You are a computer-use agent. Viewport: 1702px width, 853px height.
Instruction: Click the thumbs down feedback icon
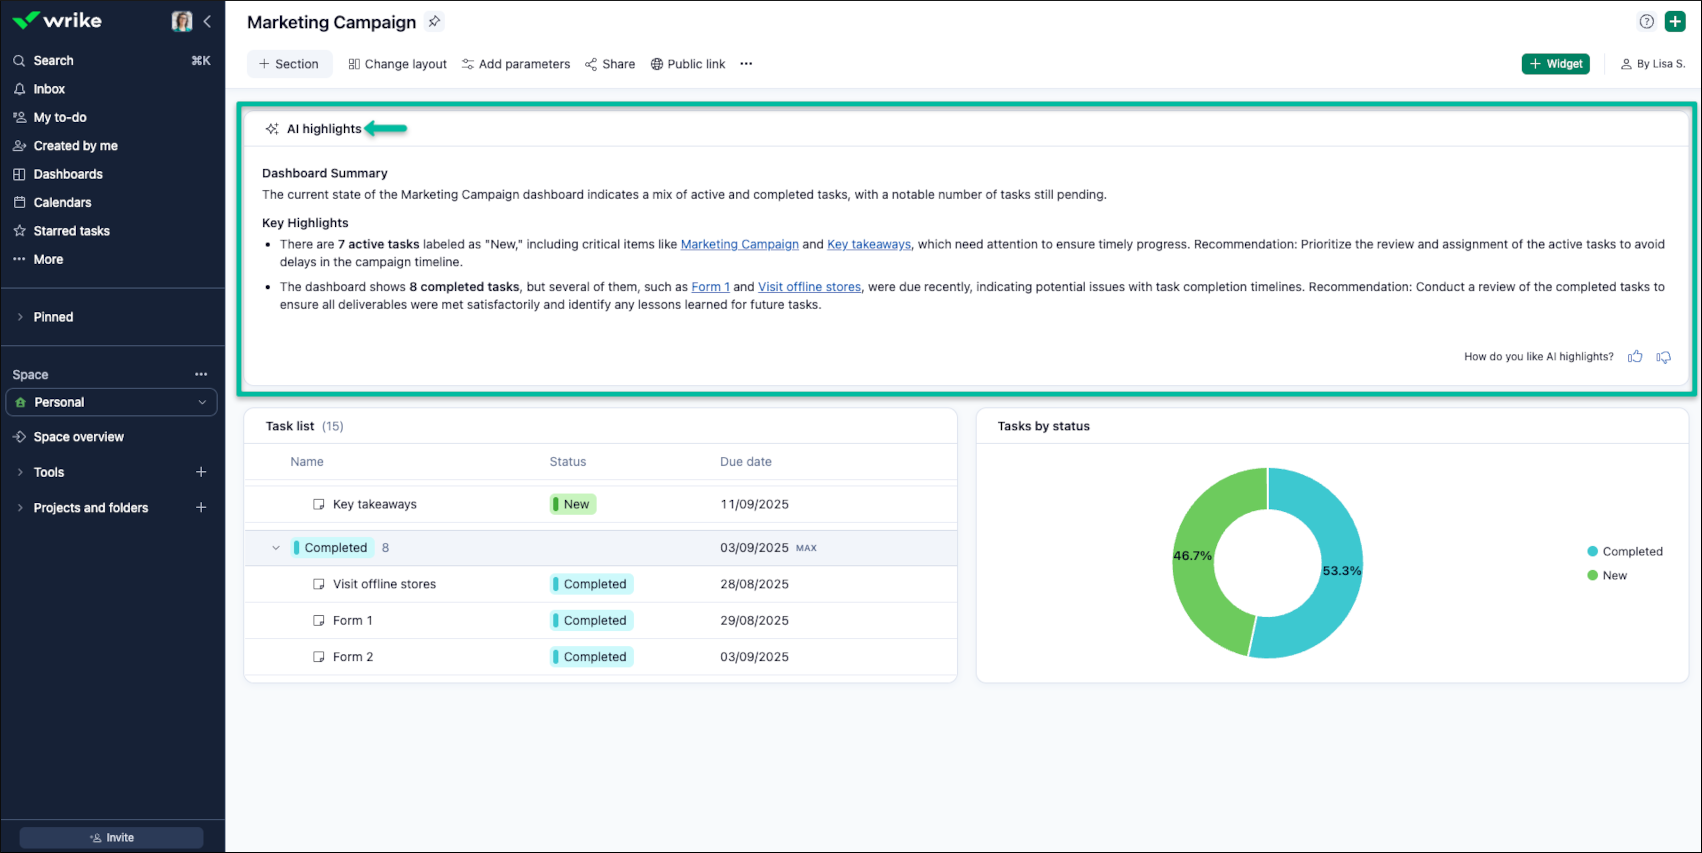1663,357
